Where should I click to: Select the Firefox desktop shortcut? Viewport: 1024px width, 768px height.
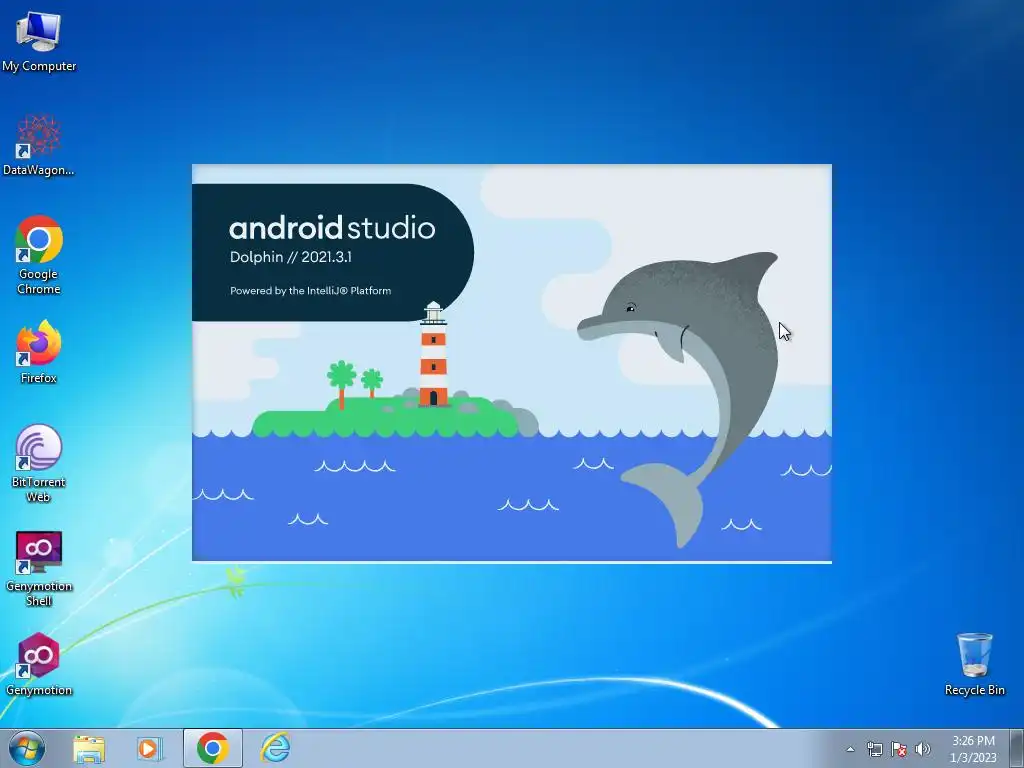(x=39, y=352)
